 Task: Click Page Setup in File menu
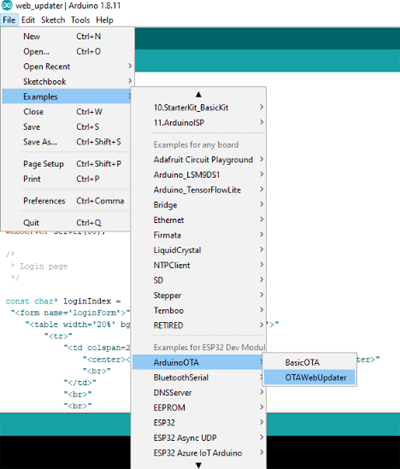point(66,164)
